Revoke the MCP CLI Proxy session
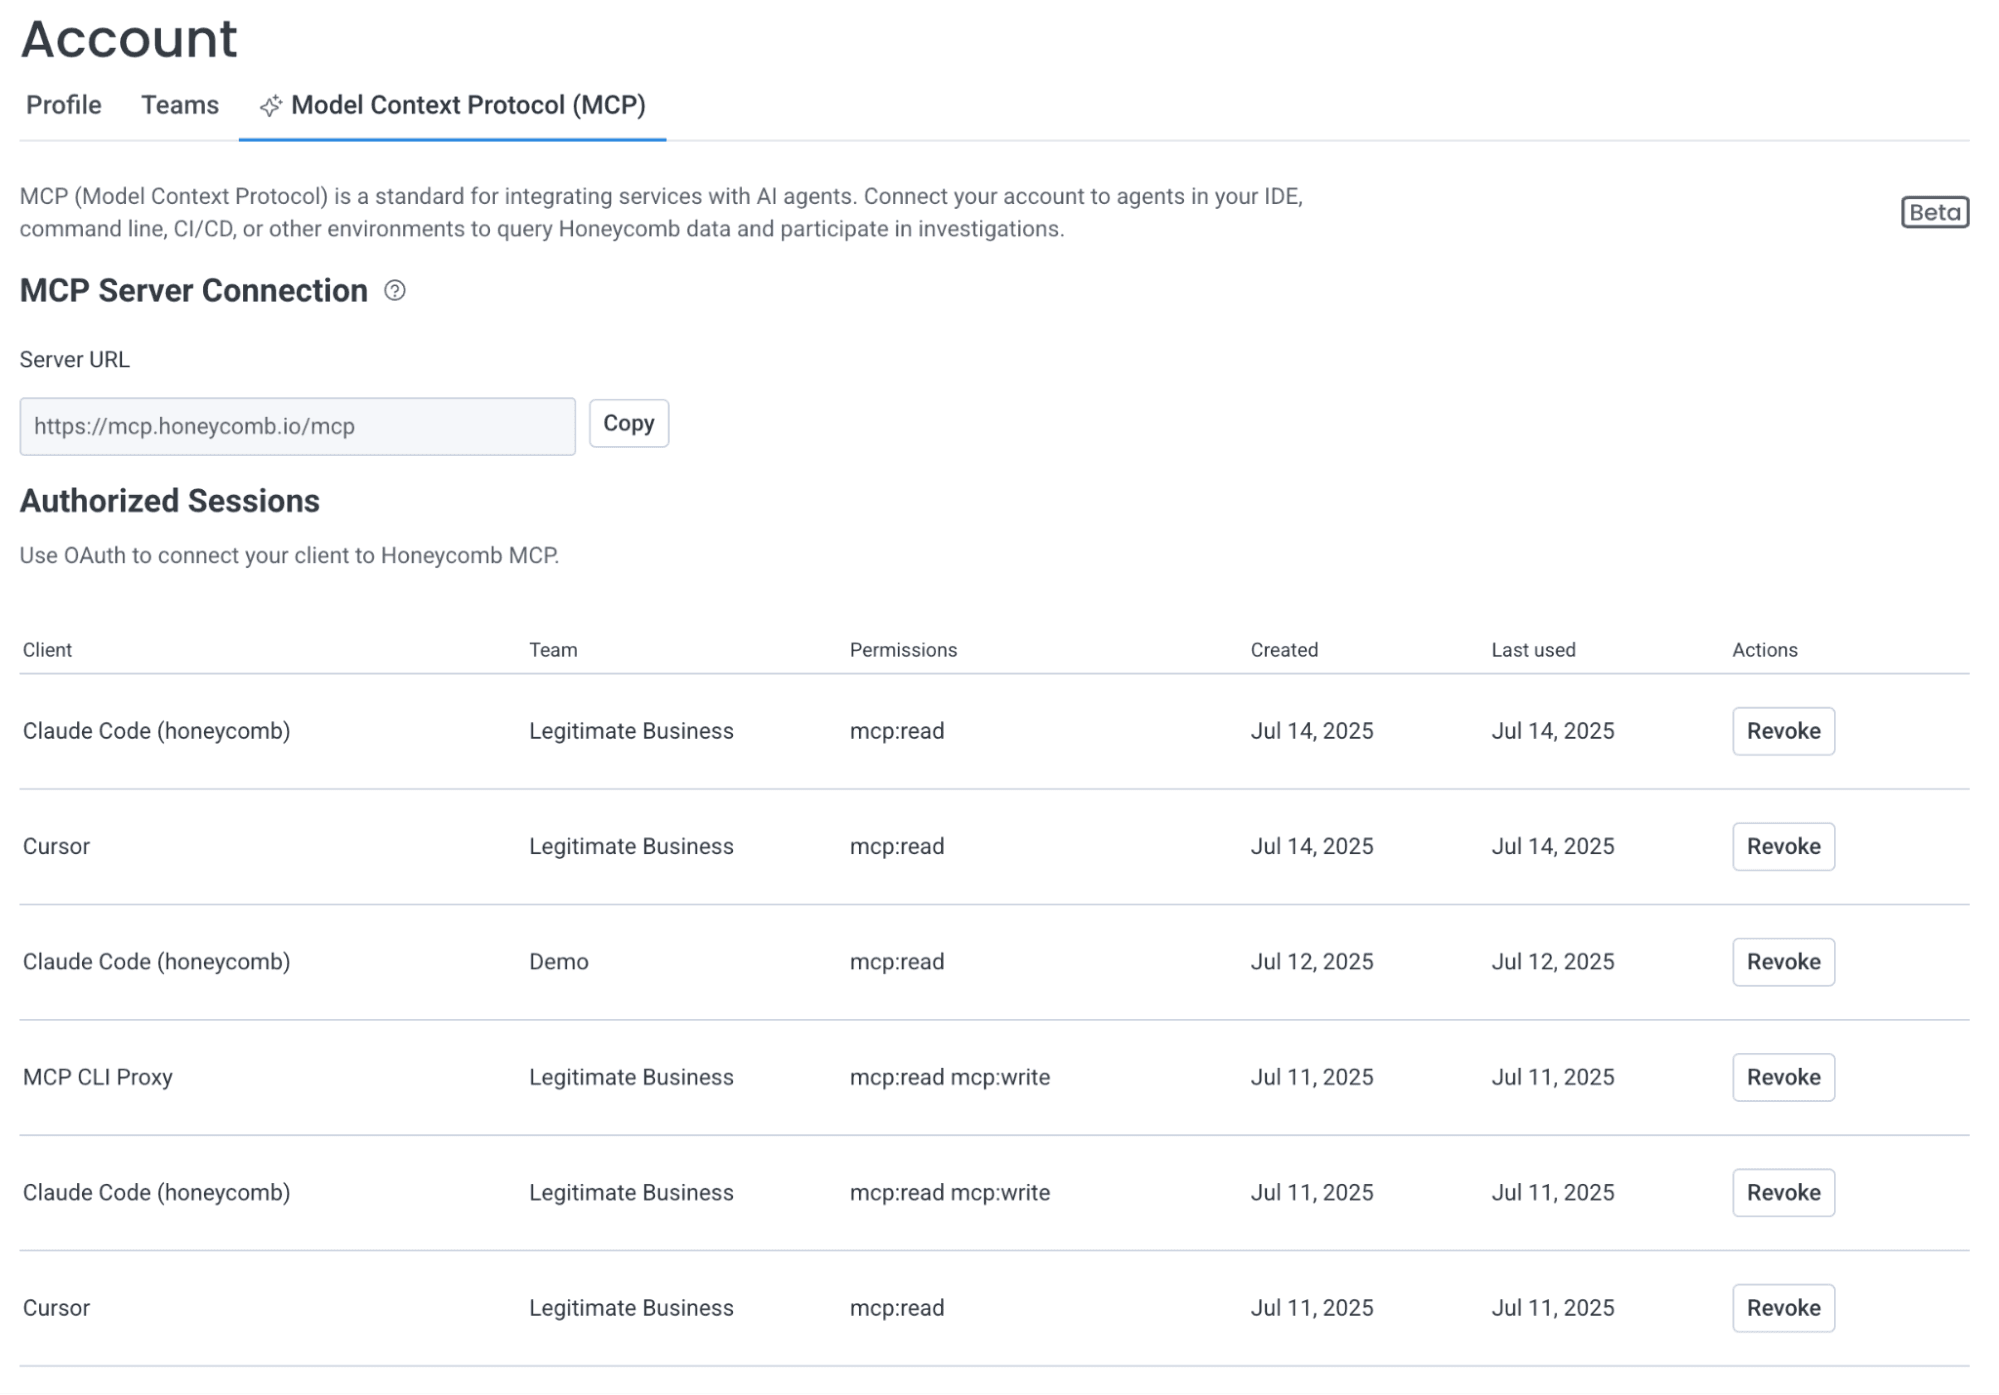The width and height of the screenshot is (1999, 1395). point(1782,1078)
